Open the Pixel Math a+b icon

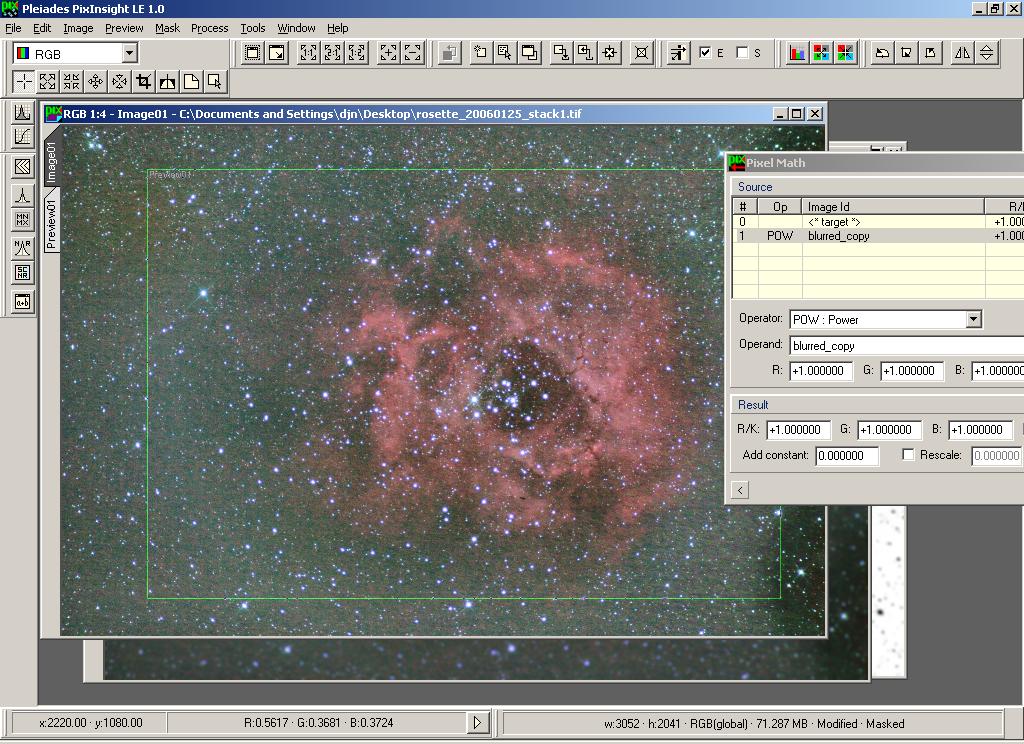click(22, 300)
